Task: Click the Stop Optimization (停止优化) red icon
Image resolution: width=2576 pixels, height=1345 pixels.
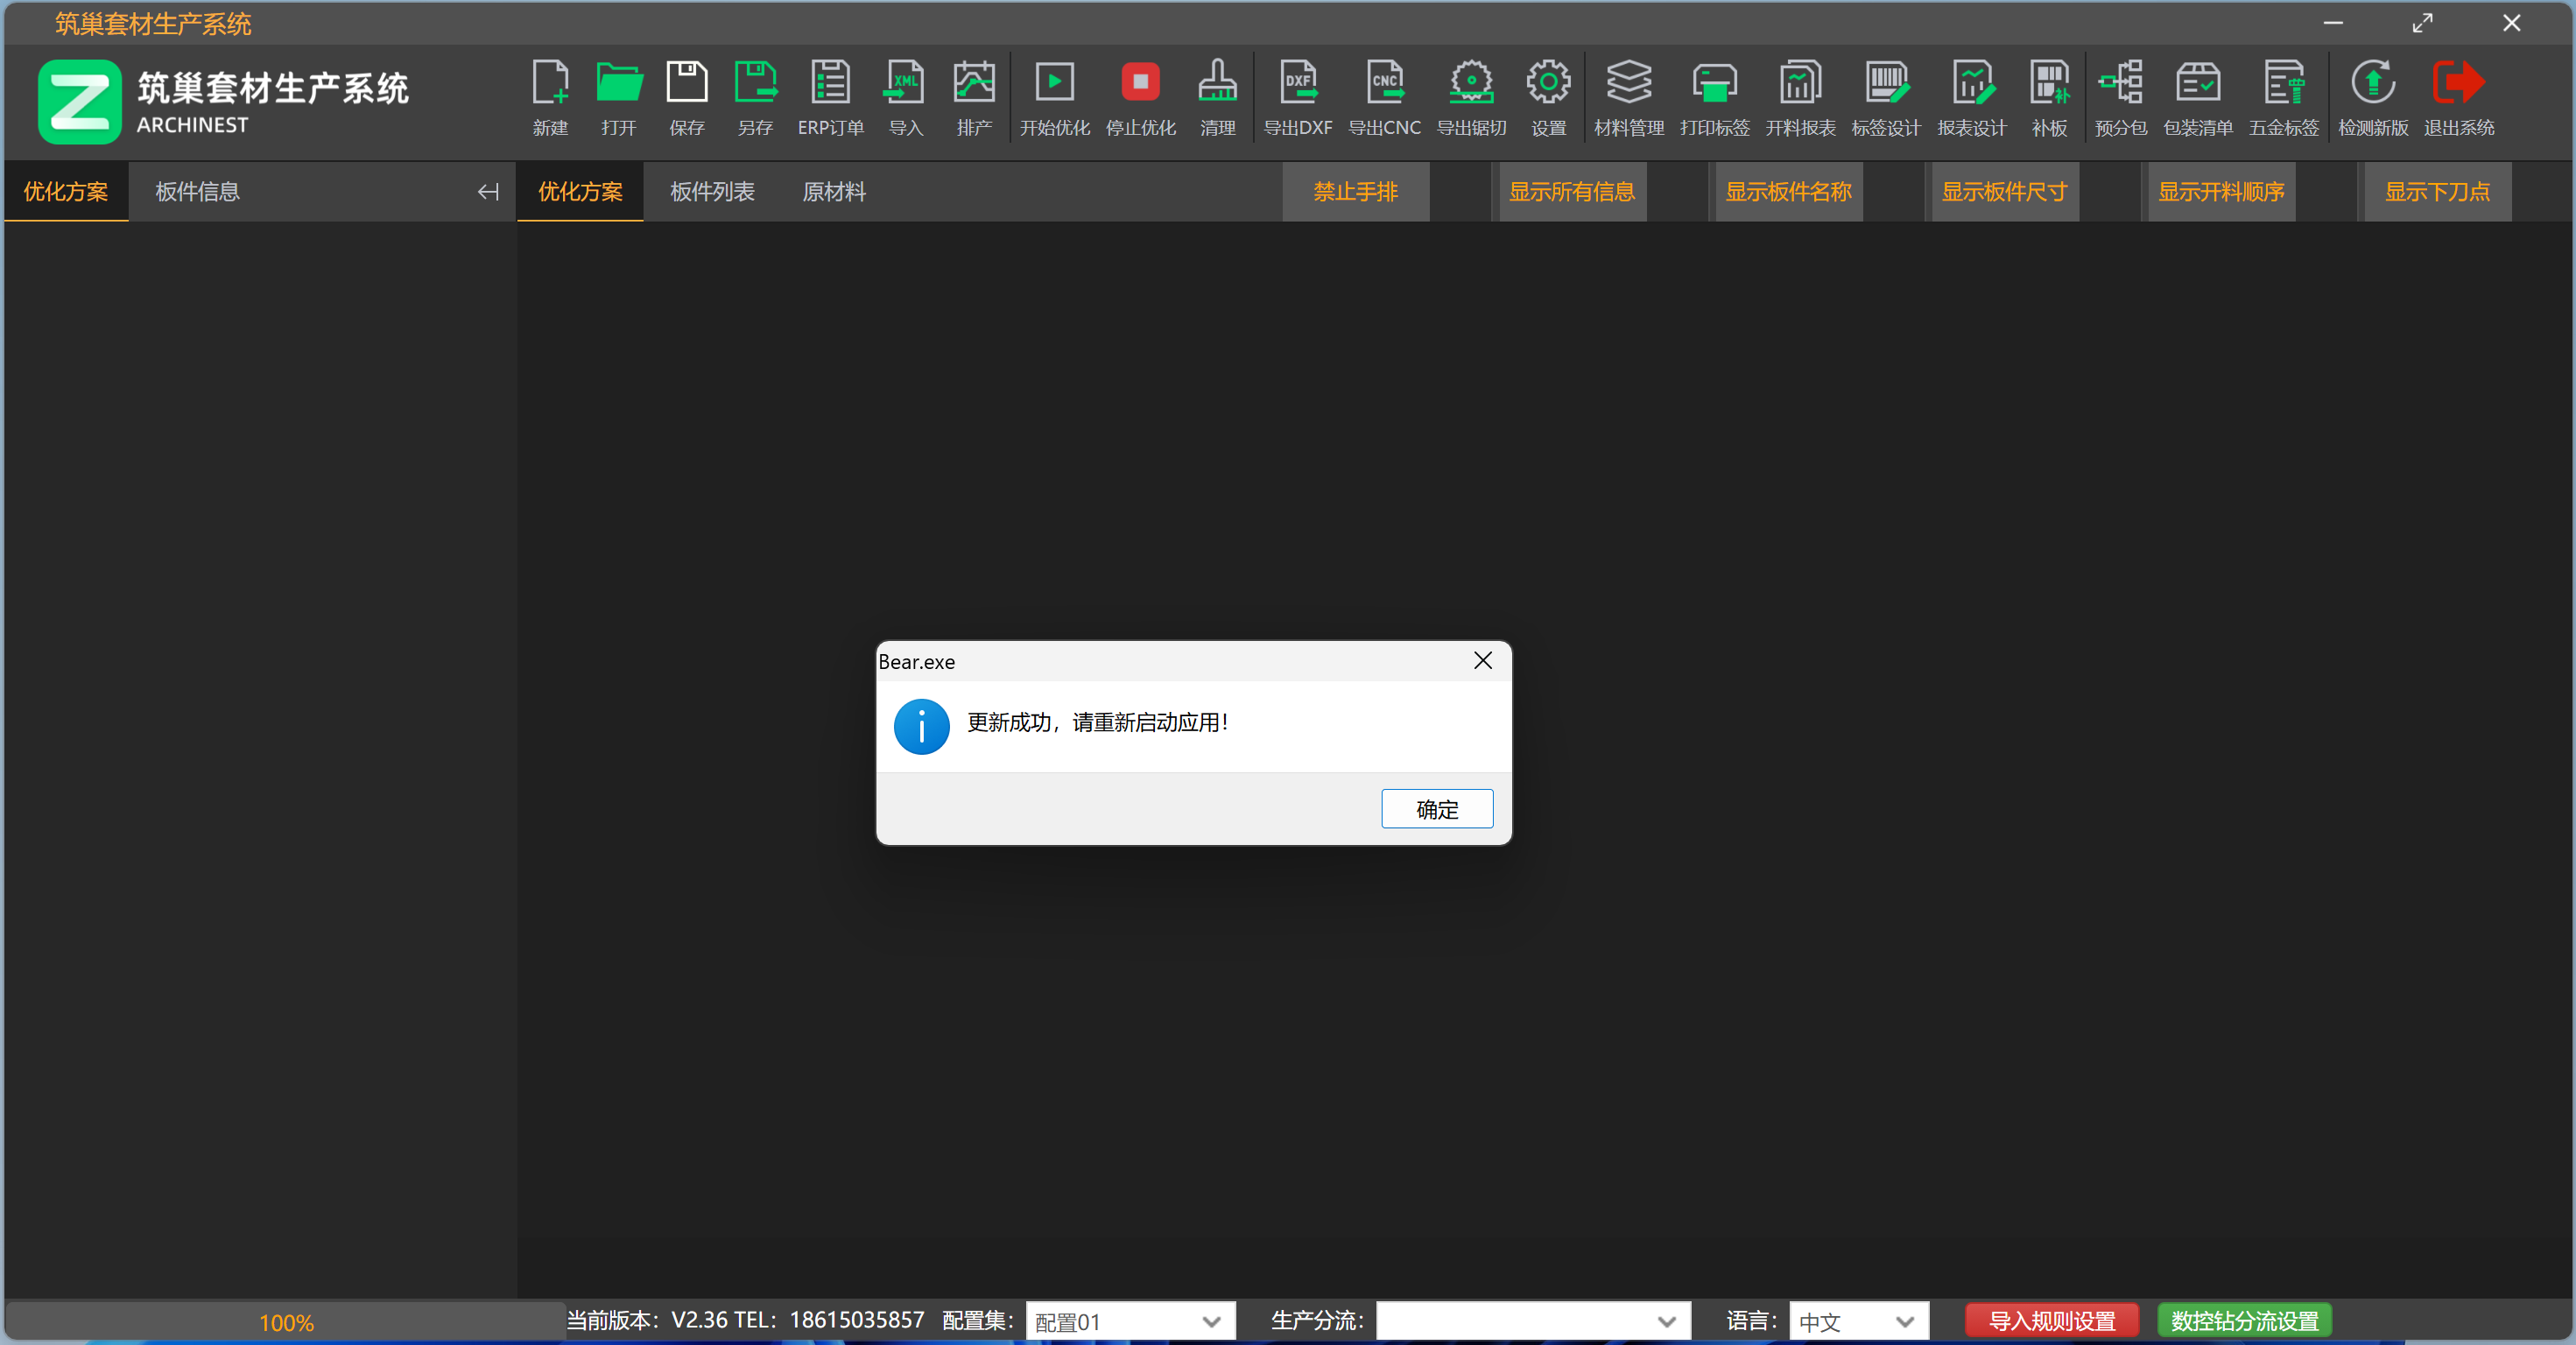Action: coord(1140,83)
